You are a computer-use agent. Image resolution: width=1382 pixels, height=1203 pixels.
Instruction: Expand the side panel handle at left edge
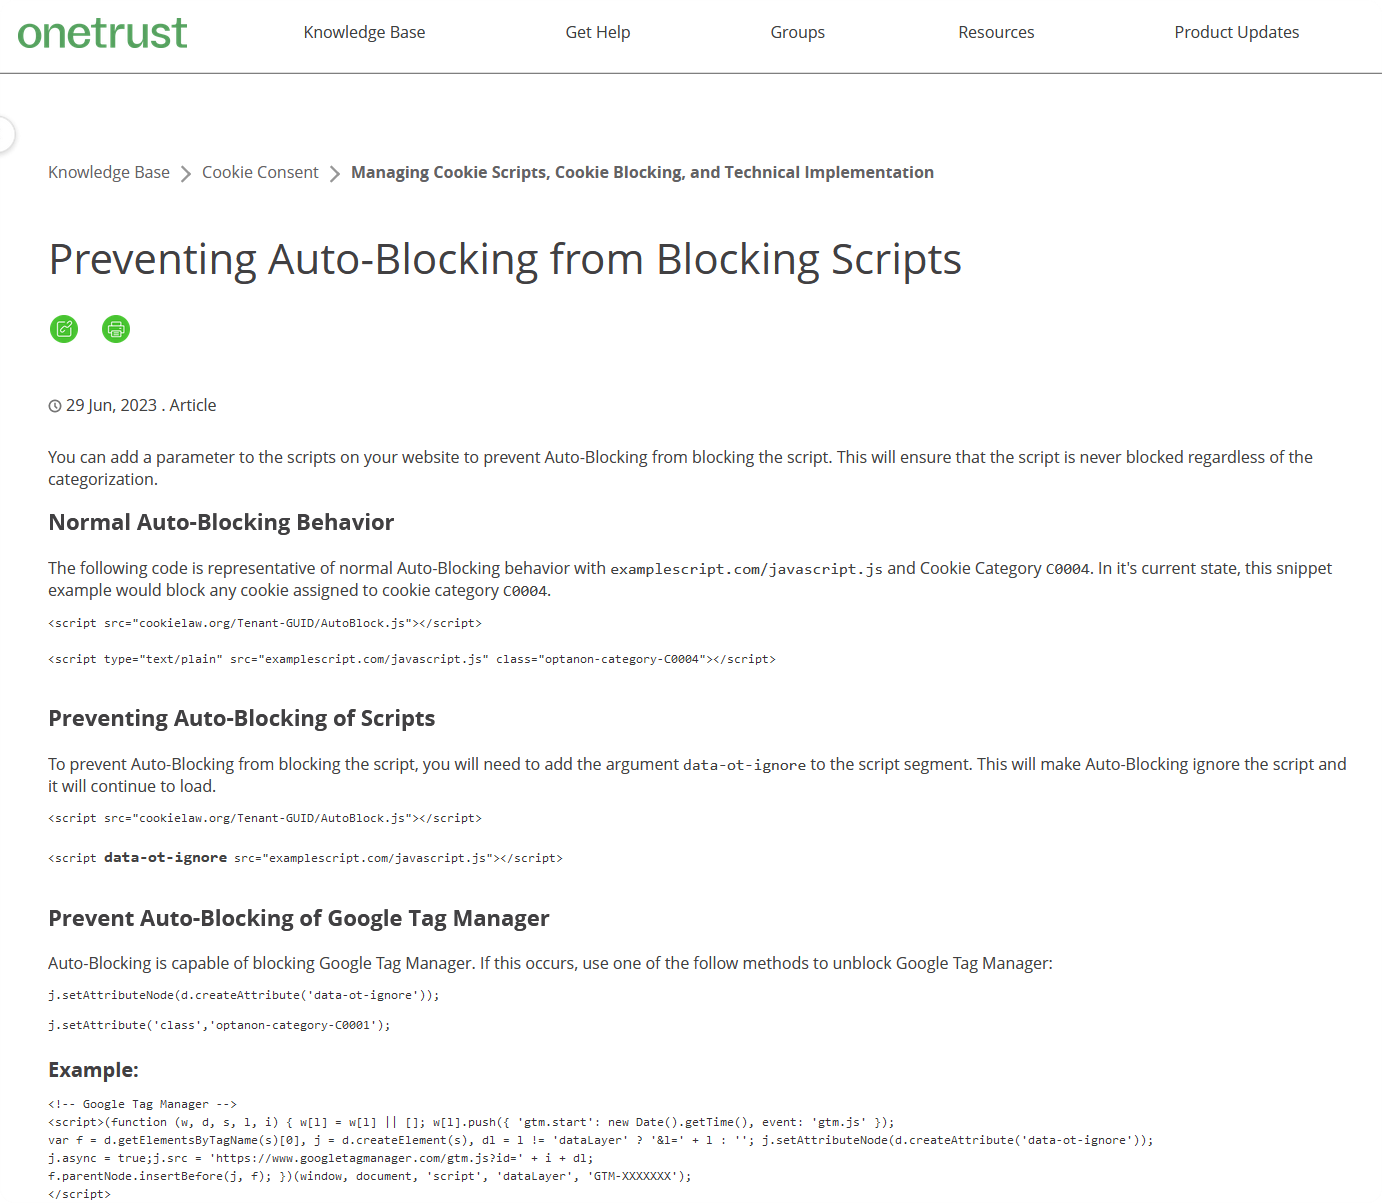(6, 134)
